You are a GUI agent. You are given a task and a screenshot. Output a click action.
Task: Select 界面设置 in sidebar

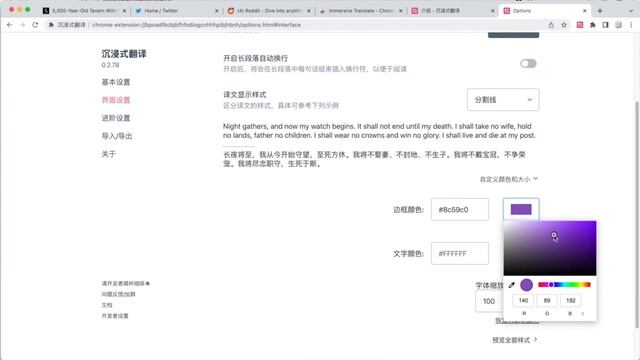(116, 100)
